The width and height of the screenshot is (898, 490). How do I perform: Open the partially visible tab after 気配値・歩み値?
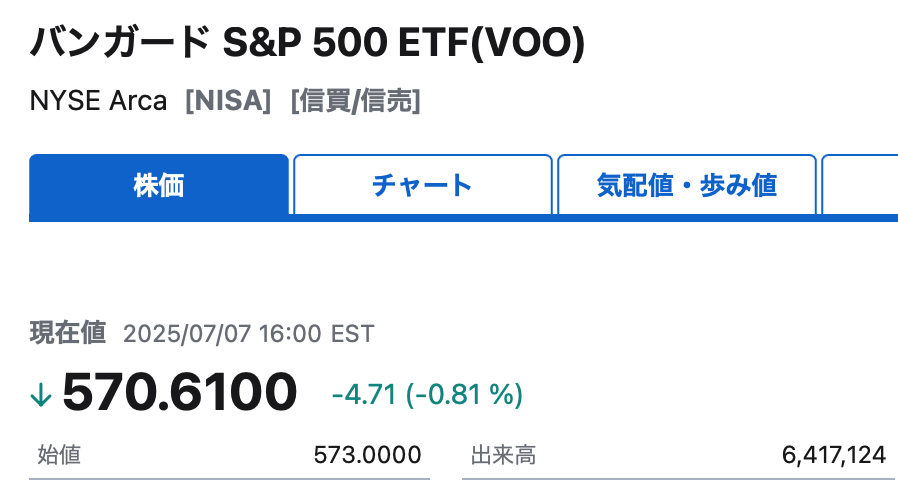point(860,185)
